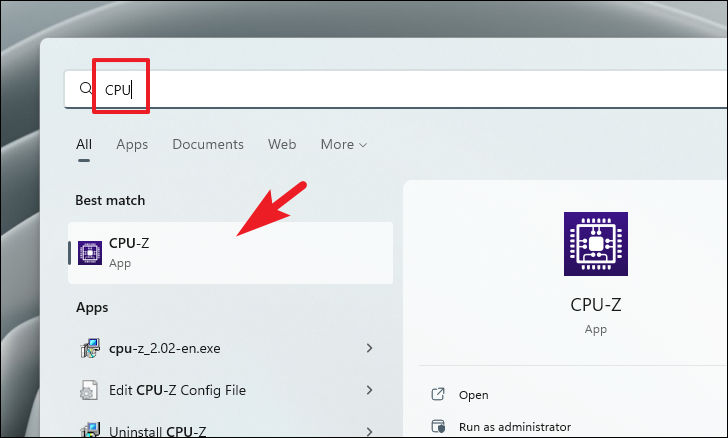Expand the More filter dropdown
This screenshot has width=728, height=438.
[x=344, y=144]
